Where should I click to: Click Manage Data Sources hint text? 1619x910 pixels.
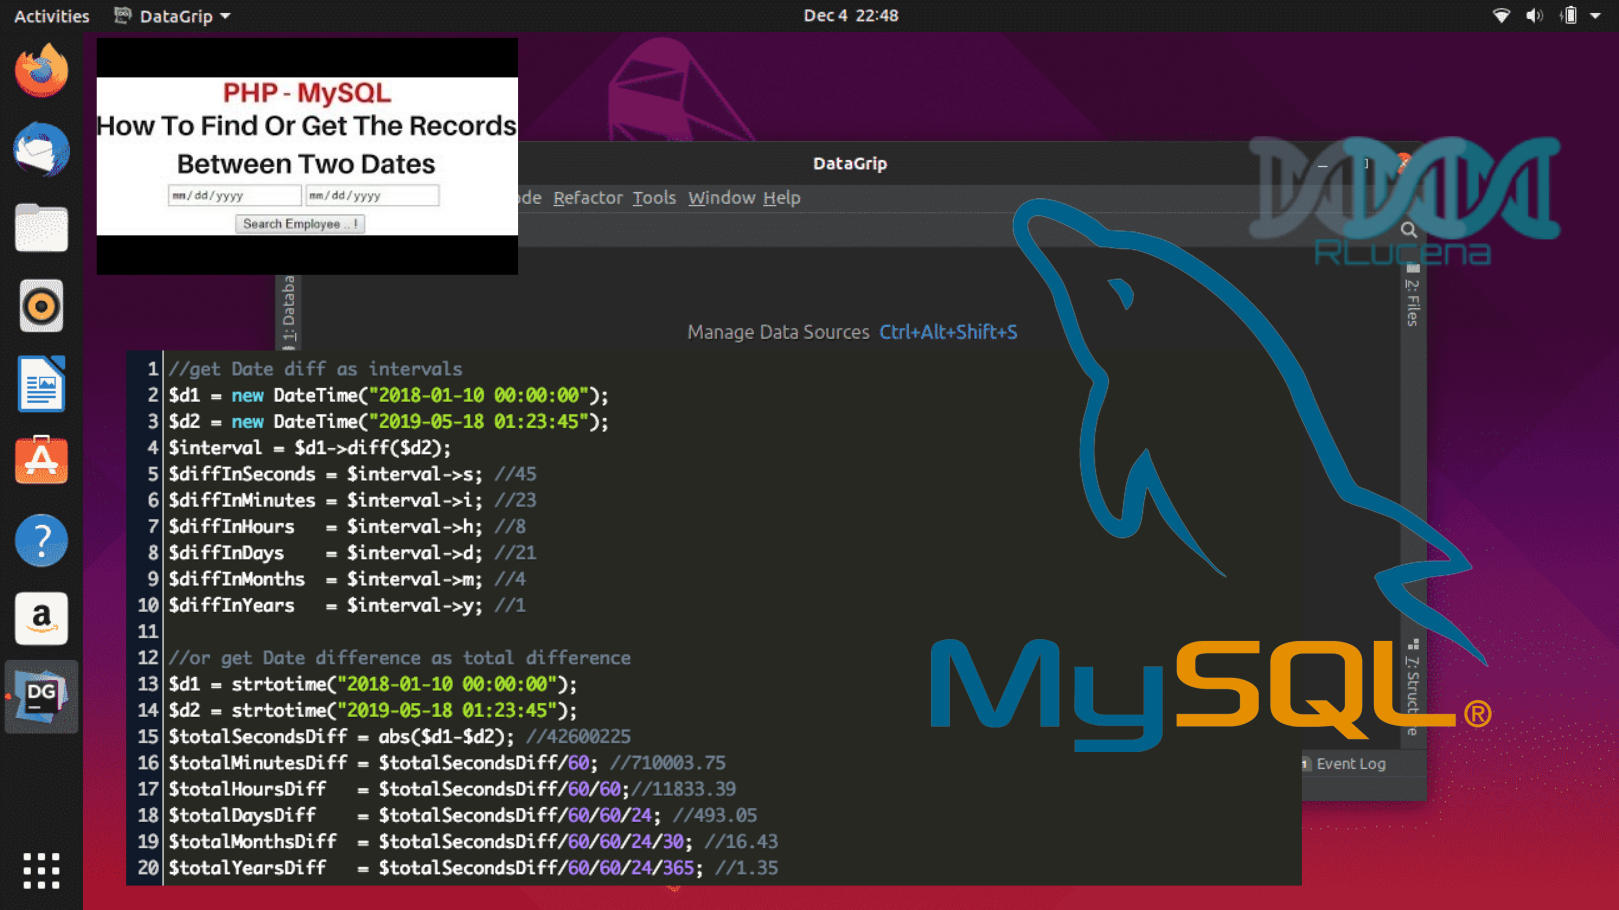point(778,332)
